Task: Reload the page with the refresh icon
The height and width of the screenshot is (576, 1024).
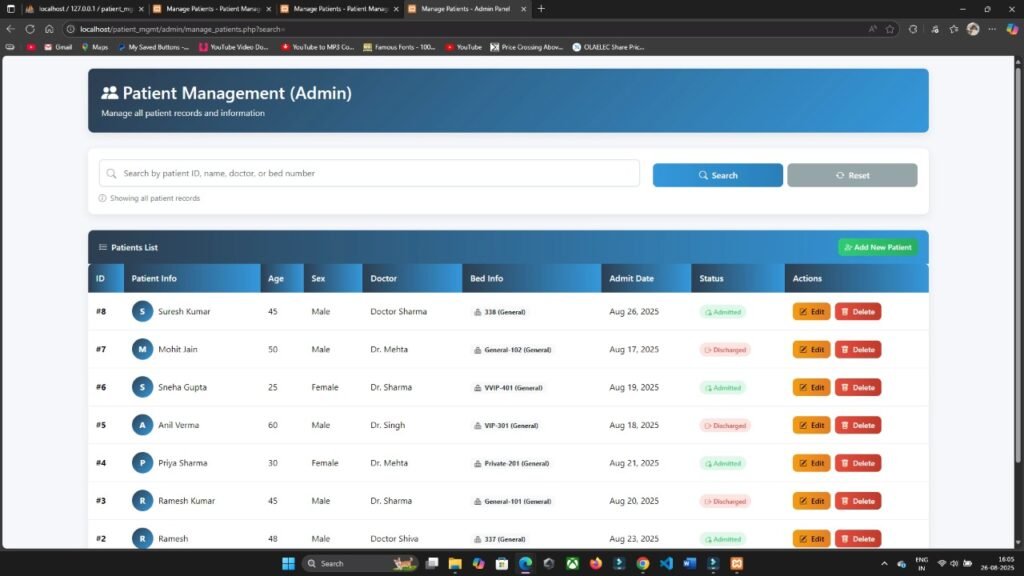Action: click(x=28, y=29)
